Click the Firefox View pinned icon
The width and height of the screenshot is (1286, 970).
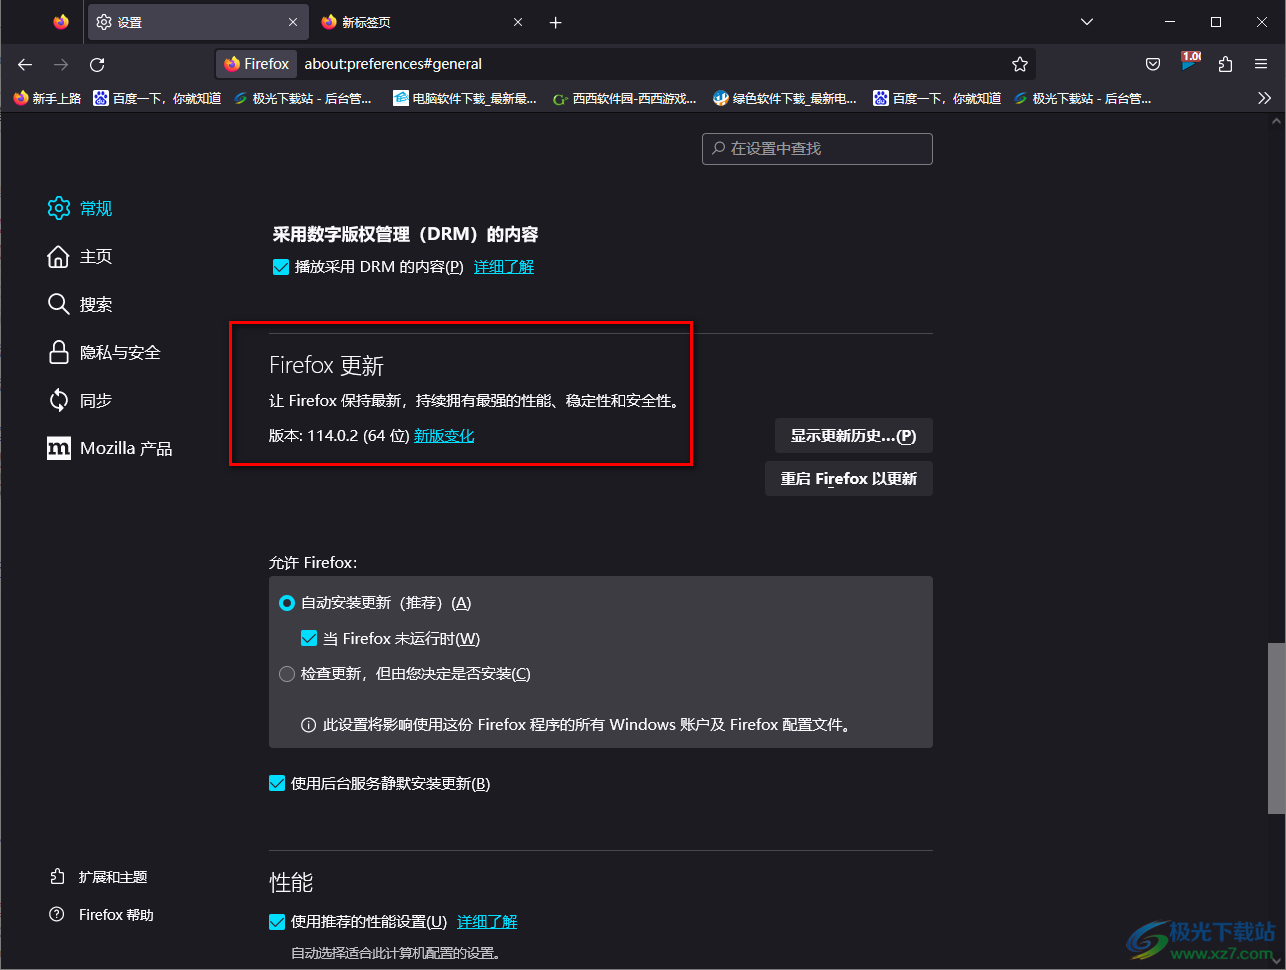[61, 22]
